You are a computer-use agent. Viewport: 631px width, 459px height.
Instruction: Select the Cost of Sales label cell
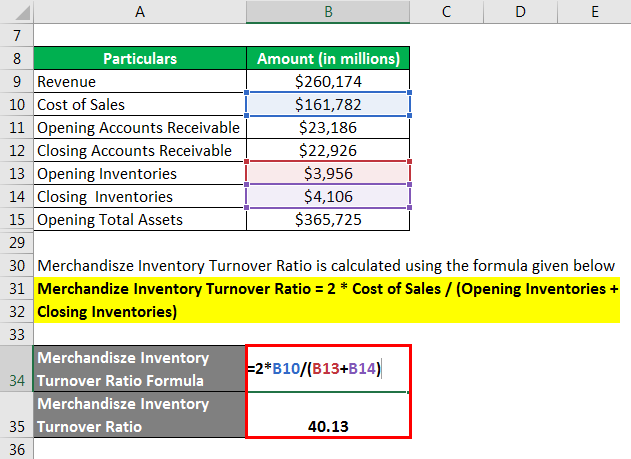point(140,104)
